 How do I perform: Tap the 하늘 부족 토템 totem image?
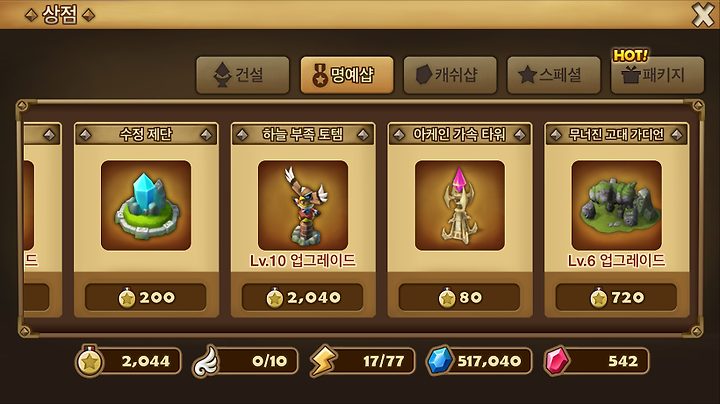tap(303, 205)
